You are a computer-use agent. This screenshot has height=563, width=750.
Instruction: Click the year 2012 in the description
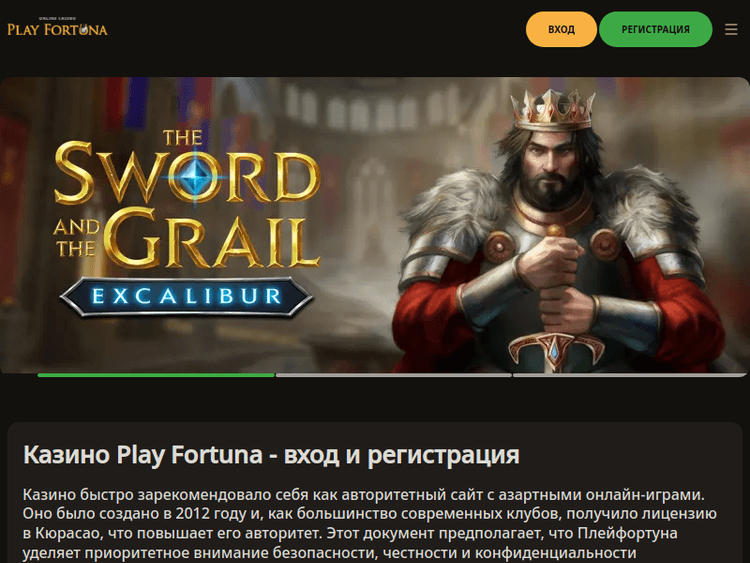[x=192, y=513]
